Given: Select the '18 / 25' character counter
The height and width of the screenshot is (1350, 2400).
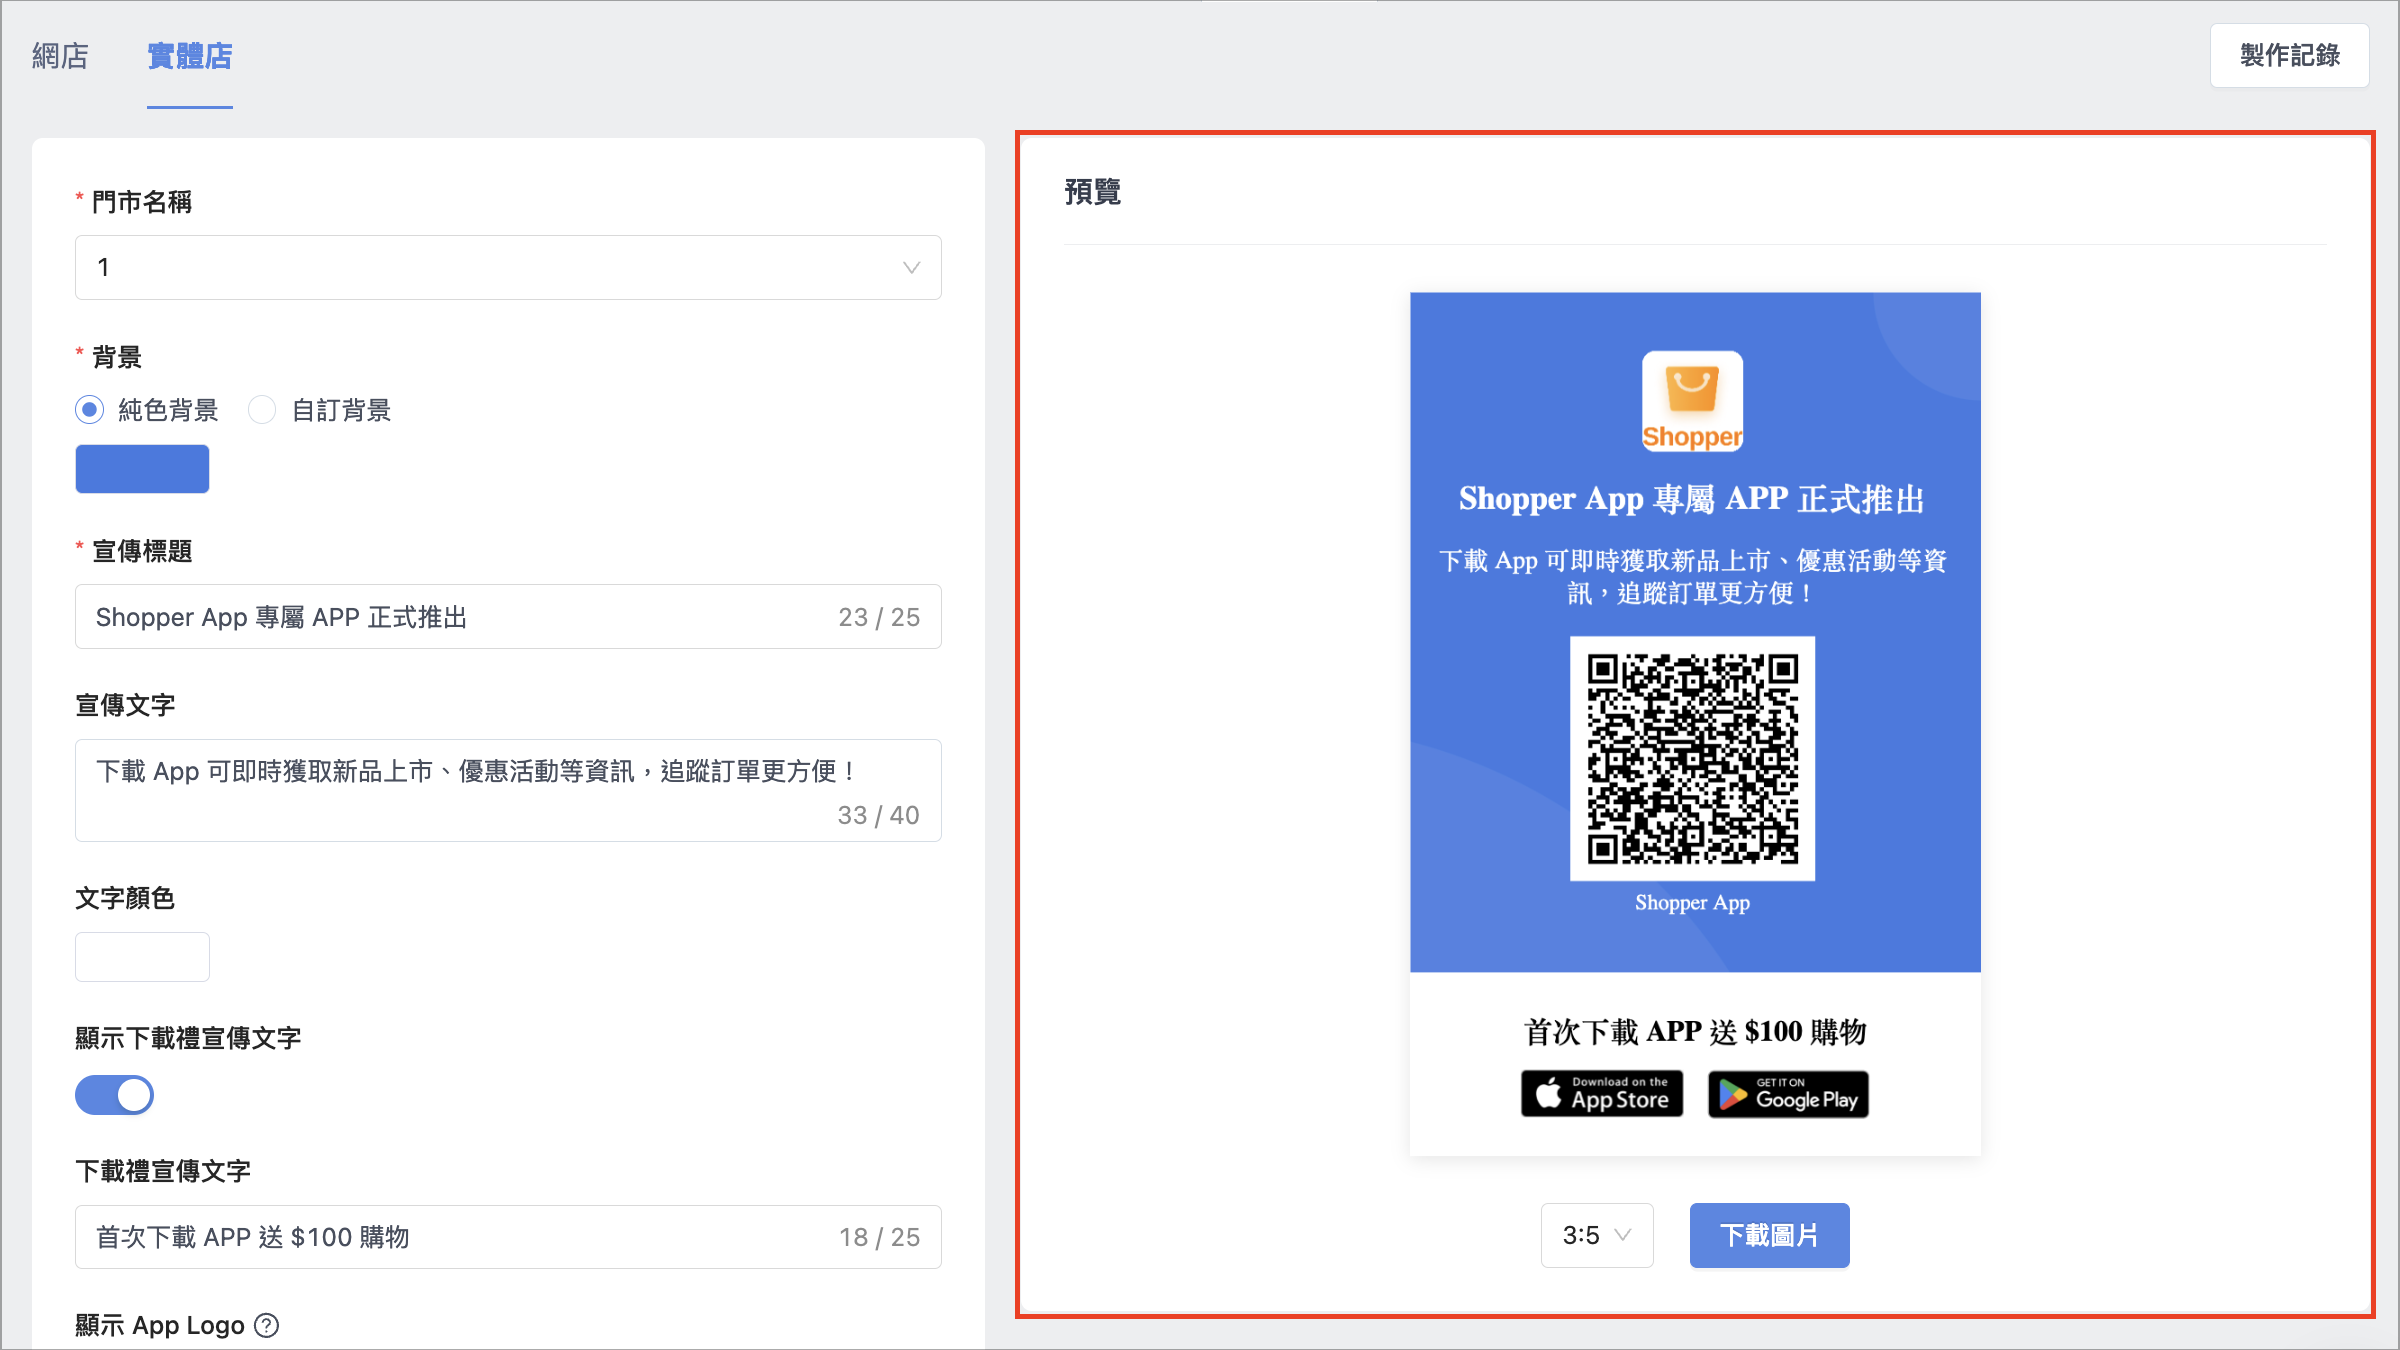Looking at the screenshot, I should point(879,1238).
